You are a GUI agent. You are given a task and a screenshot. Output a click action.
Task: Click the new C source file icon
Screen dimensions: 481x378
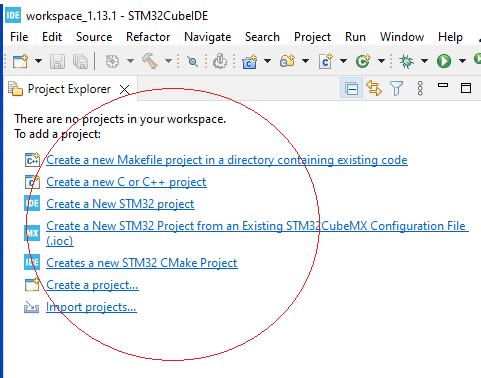(325, 61)
